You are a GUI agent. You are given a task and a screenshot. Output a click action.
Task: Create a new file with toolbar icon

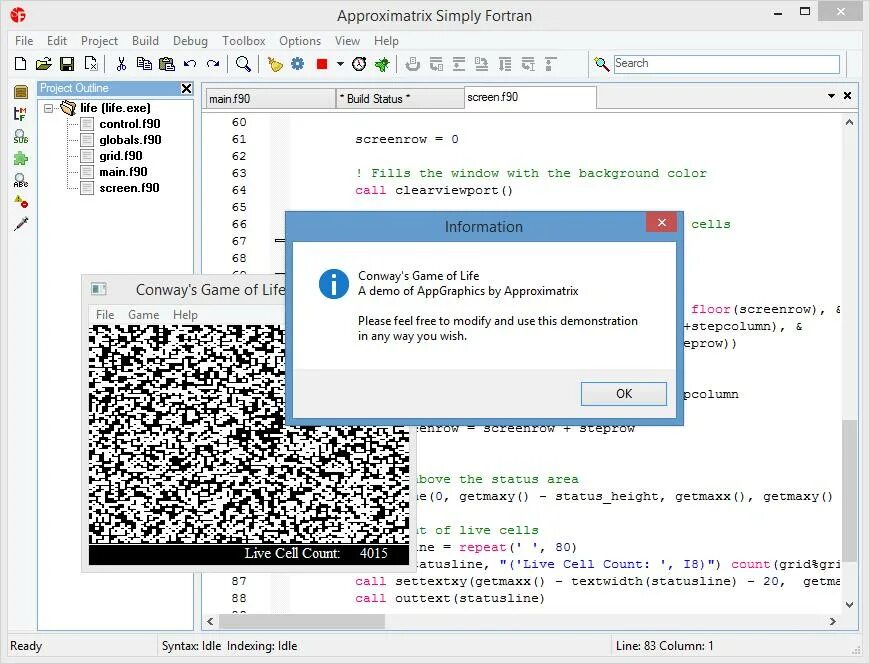click(21, 64)
